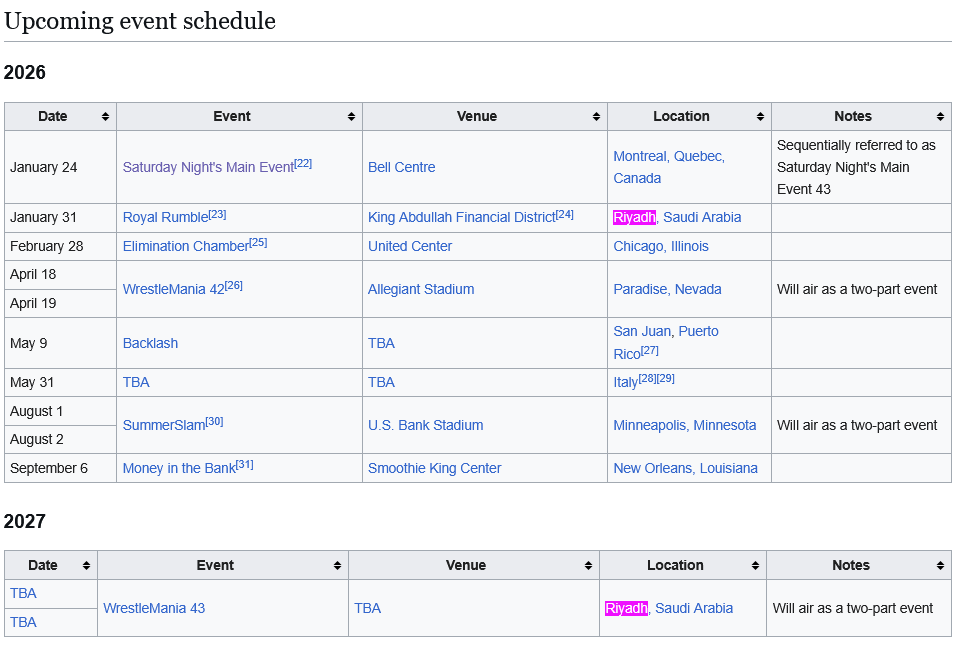Open the Royal Rumble link
Image resolution: width=971 pixels, height=652 pixels.
pos(165,217)
